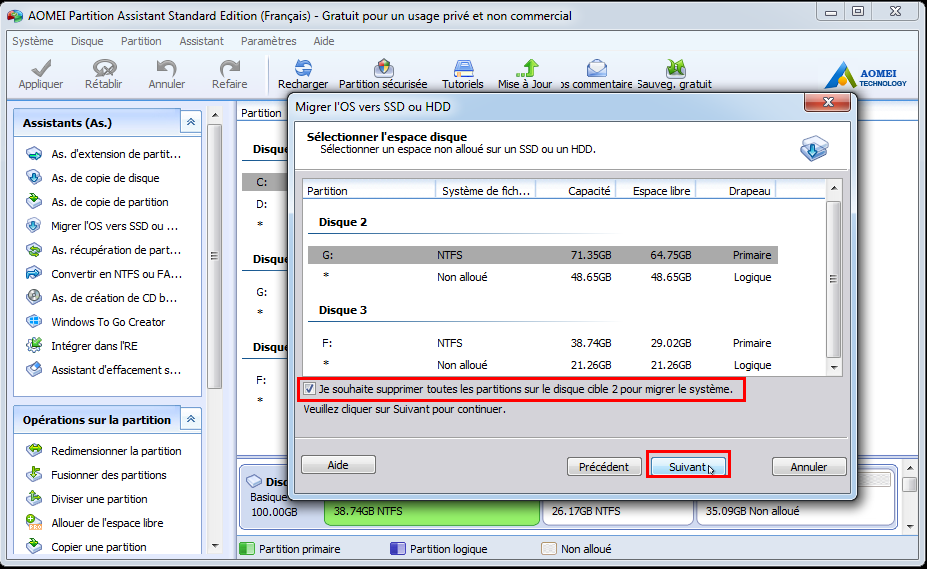
Task: Select the 38.74GB NTFS disk map block
Action: coord(432,512)
